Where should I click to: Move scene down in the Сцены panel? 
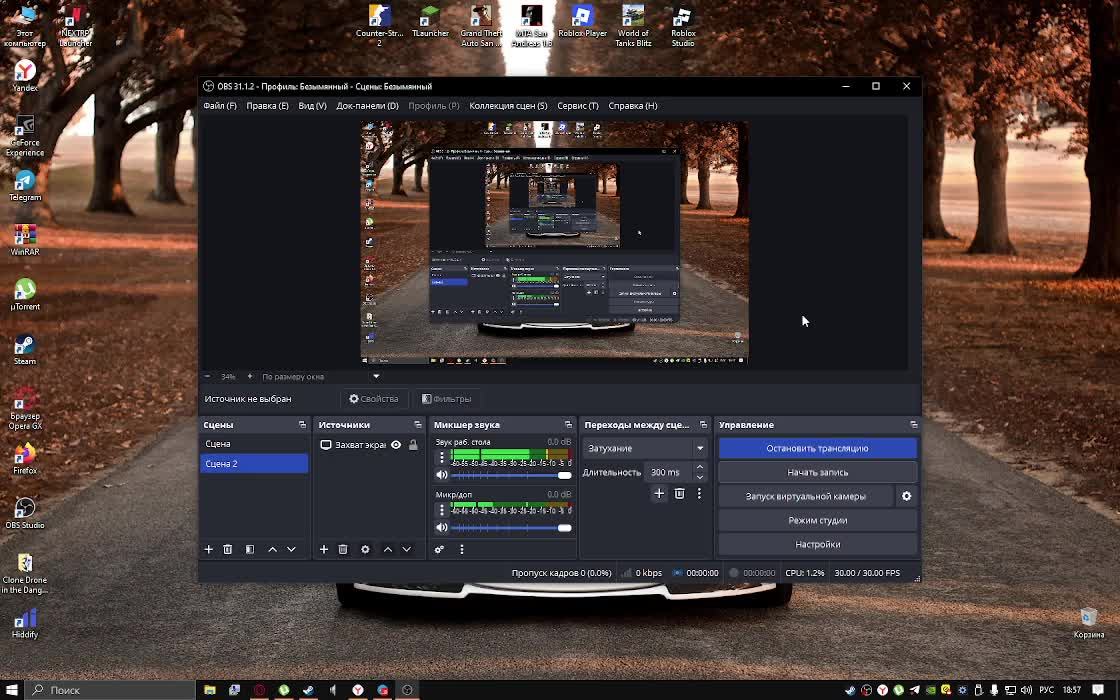(291, 549)
